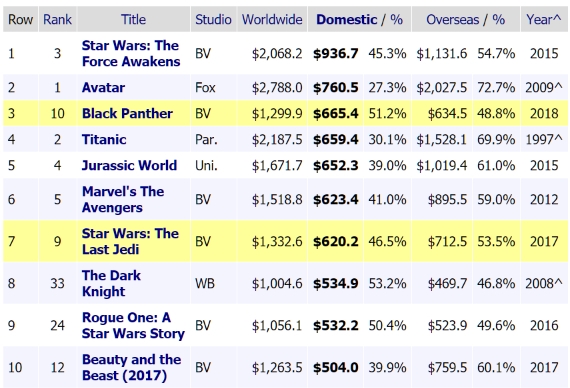Sort by Overseas column header
This screenshot has width=570, height=388.
tap(453, 20)
